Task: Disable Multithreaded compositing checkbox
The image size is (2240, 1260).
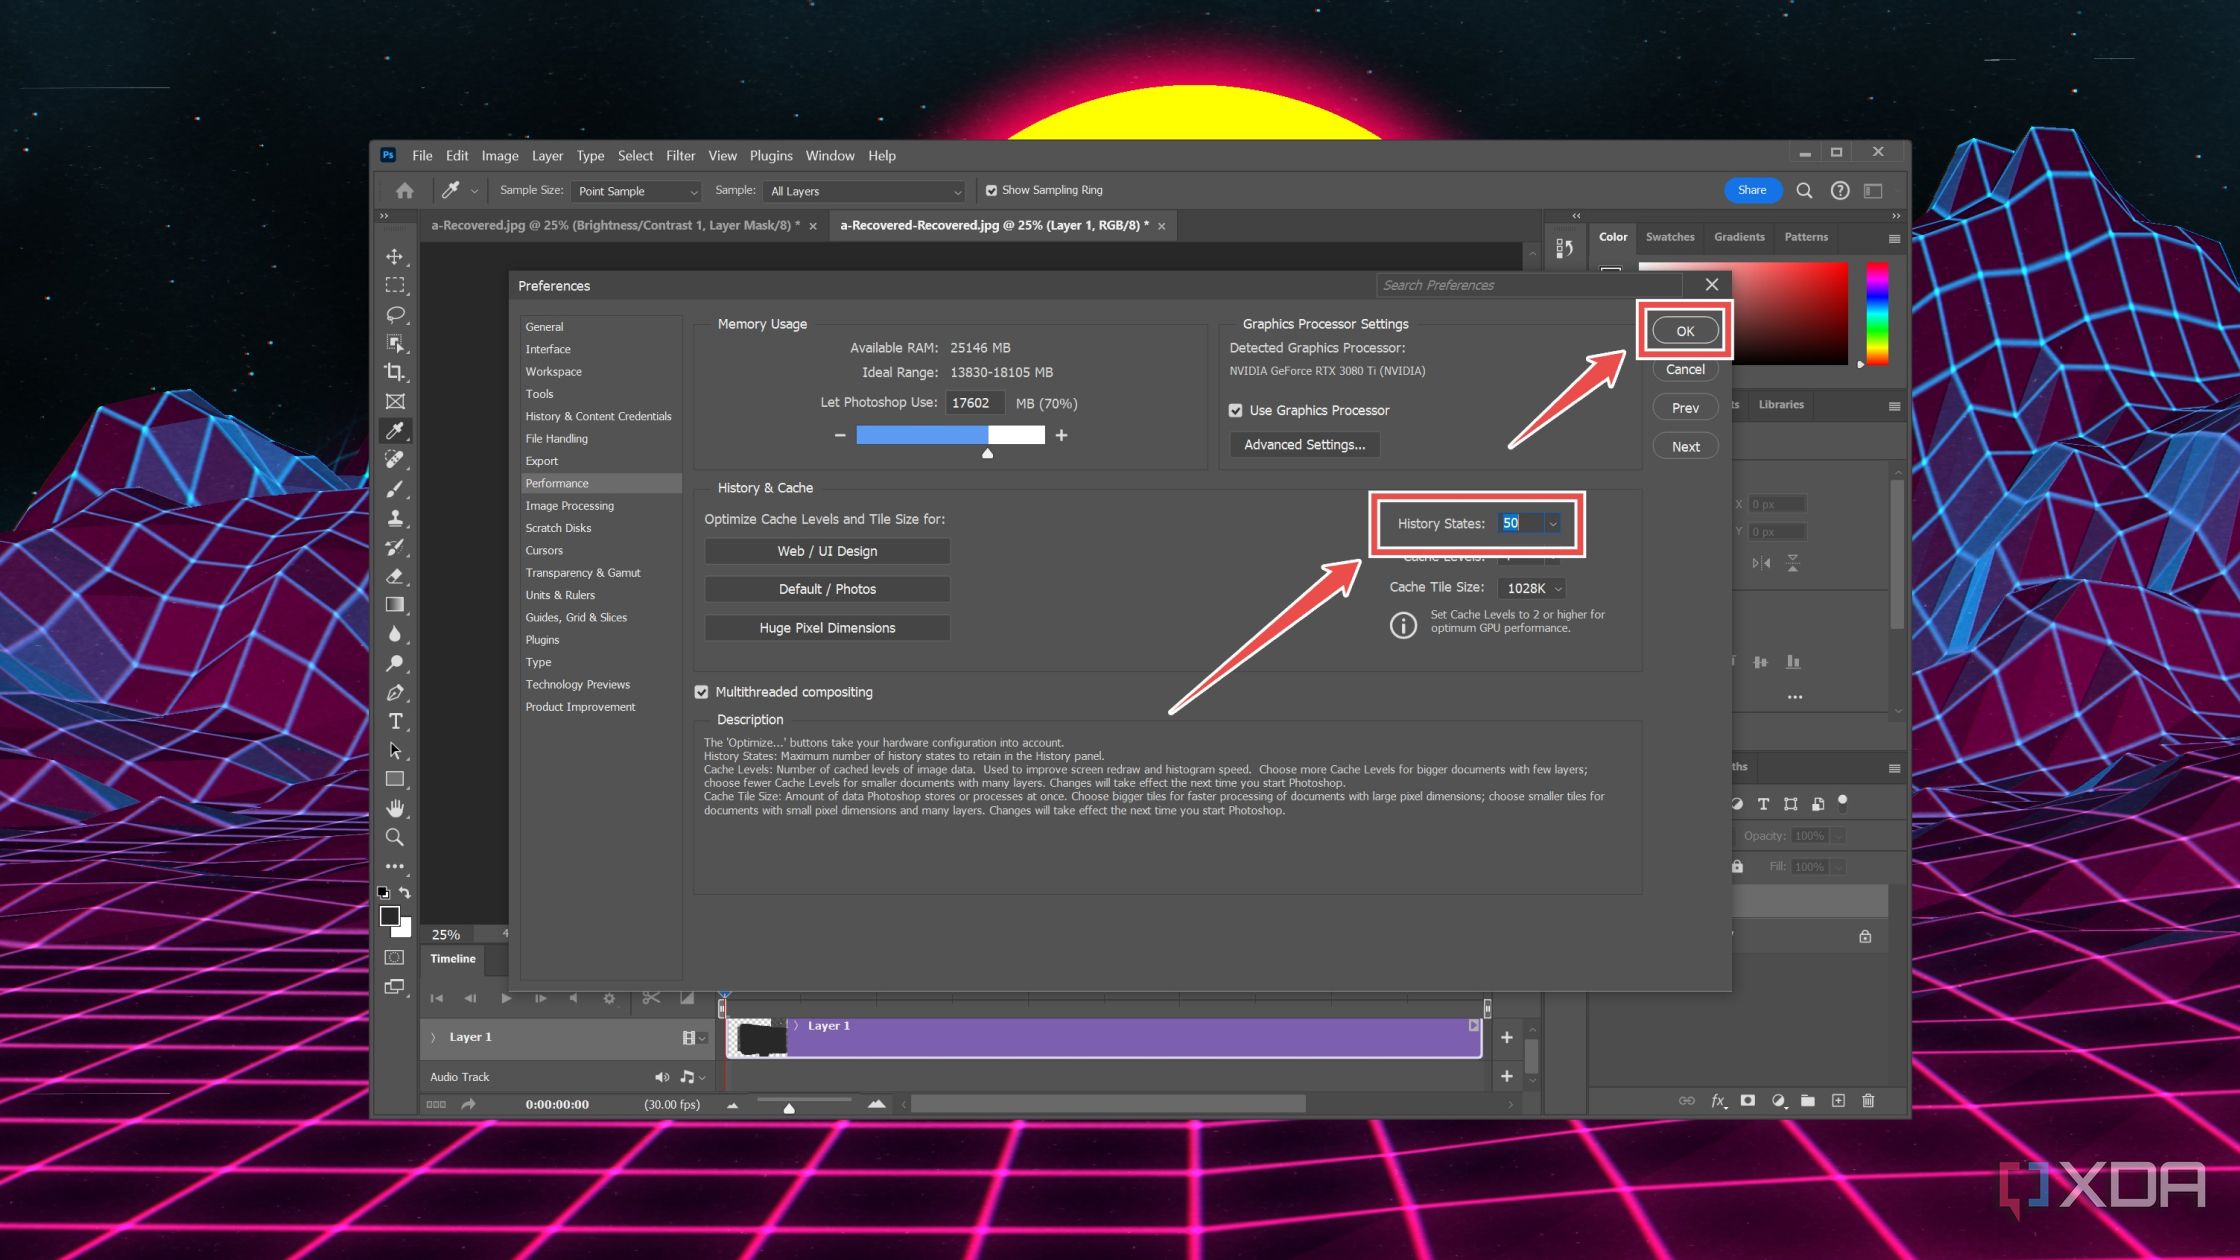Action: [701, 692]
